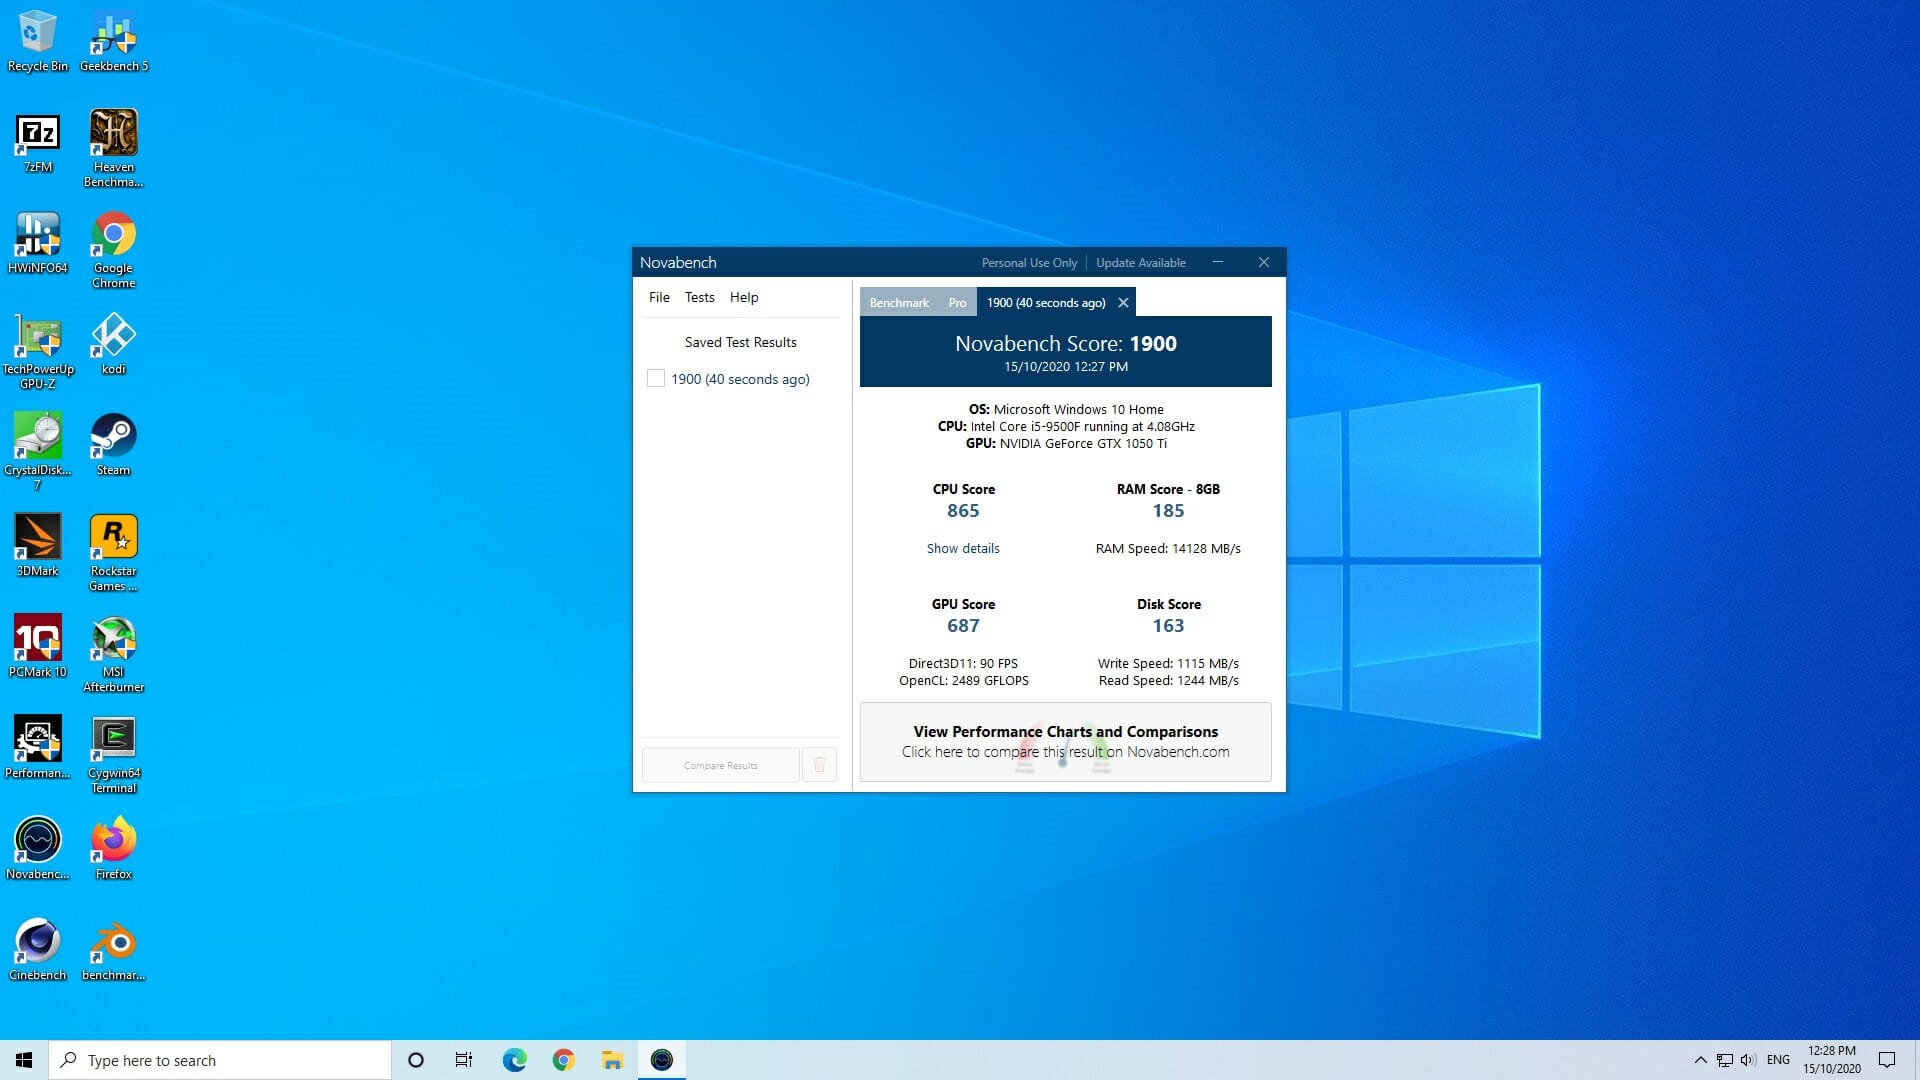Image resolution: width=1920 pixels, height=1080 pixels.
Task: Open the File menu in Novabench
Action: 659,297
